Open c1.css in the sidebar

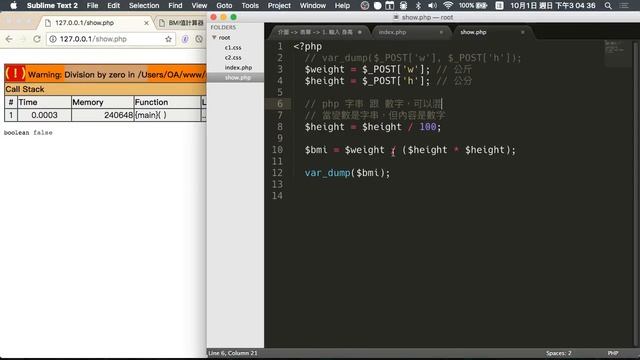coord(233,47)
